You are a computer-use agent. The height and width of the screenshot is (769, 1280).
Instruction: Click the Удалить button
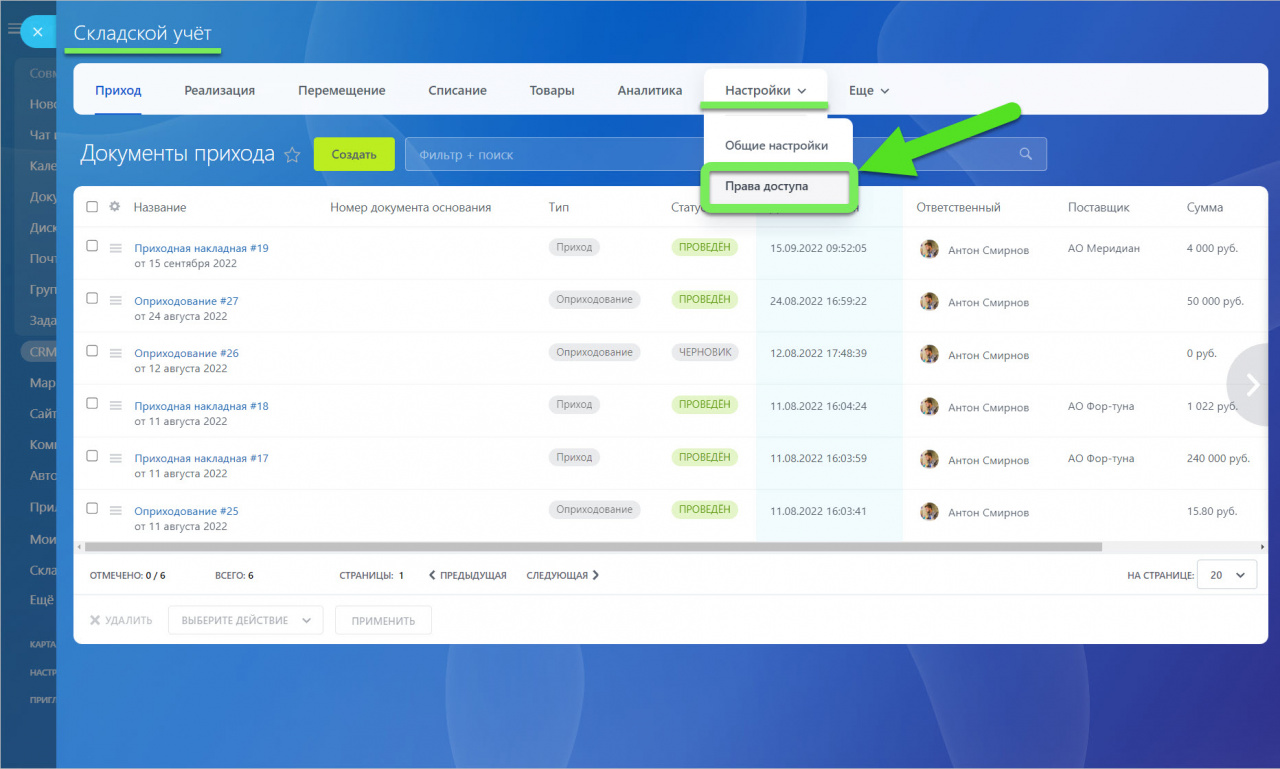point(121,620)
